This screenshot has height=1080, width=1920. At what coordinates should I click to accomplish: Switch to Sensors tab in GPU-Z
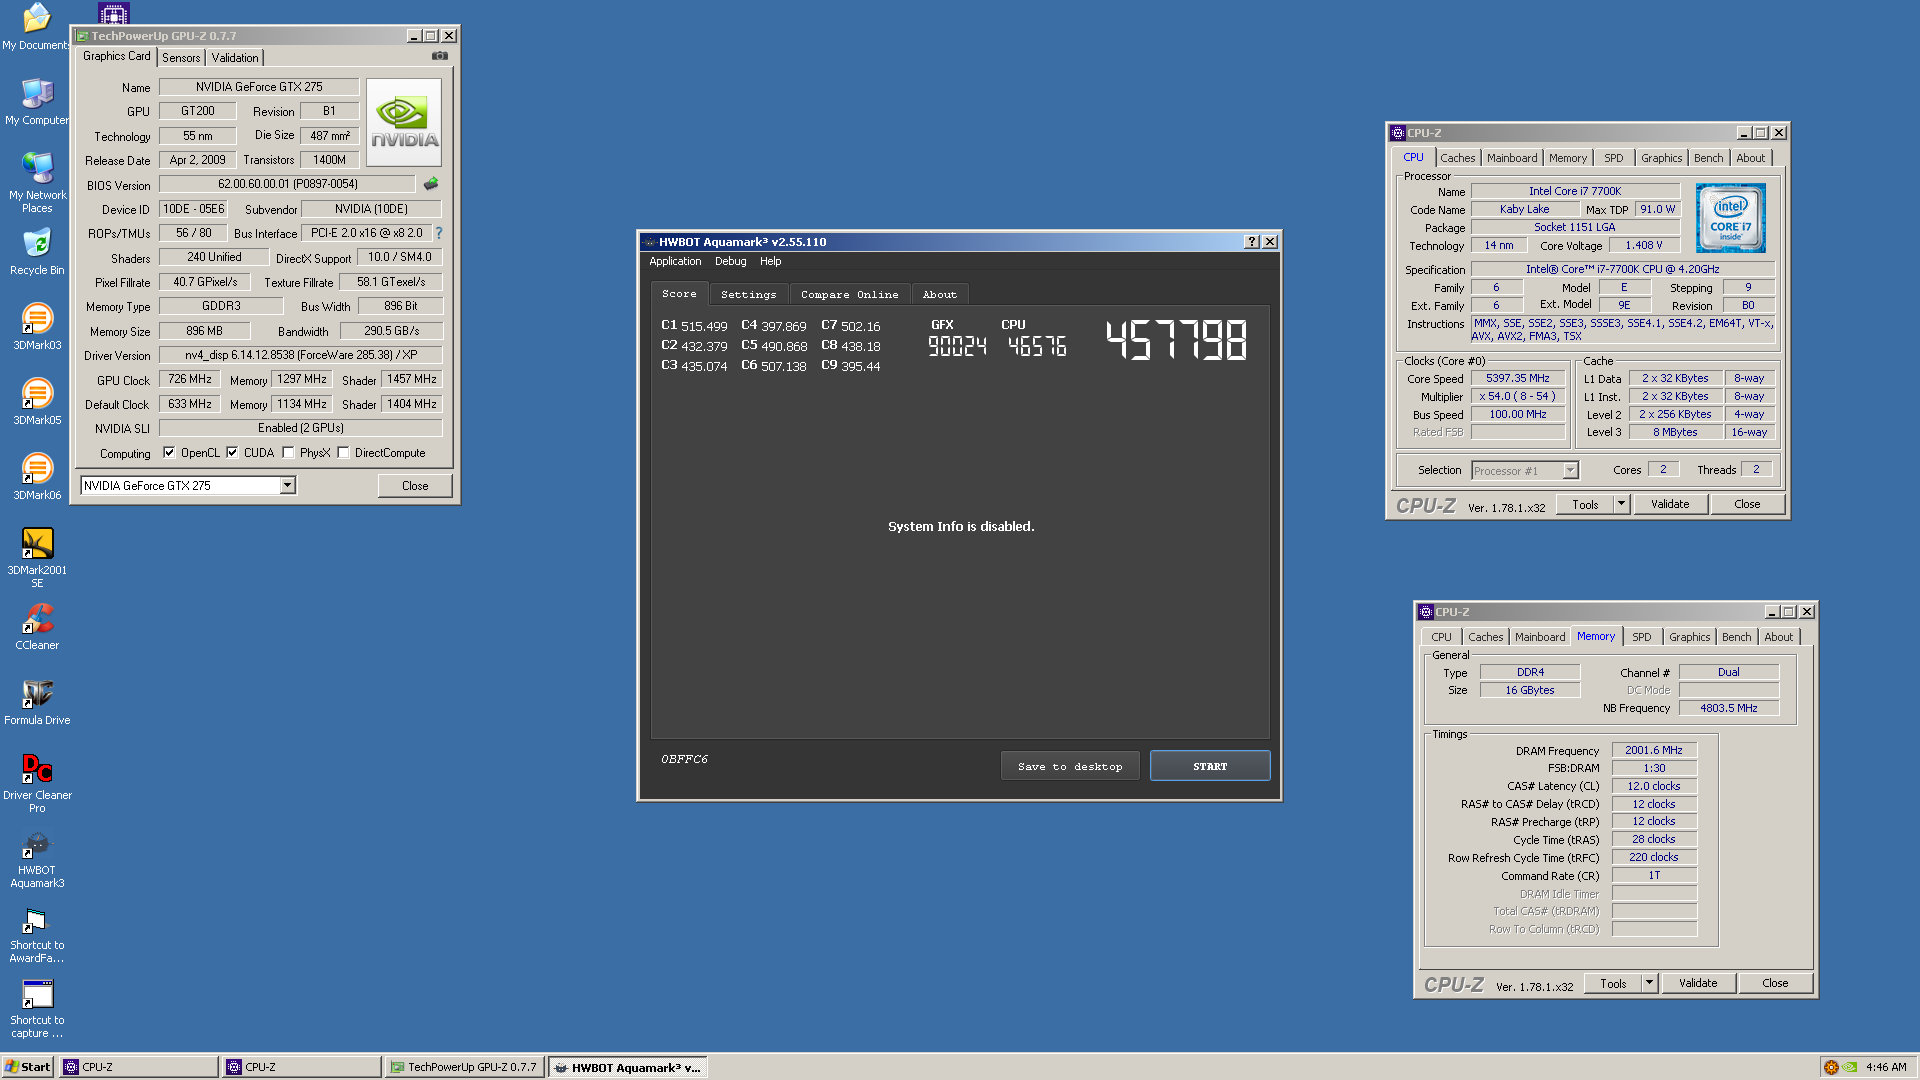(x=181, y=58)
